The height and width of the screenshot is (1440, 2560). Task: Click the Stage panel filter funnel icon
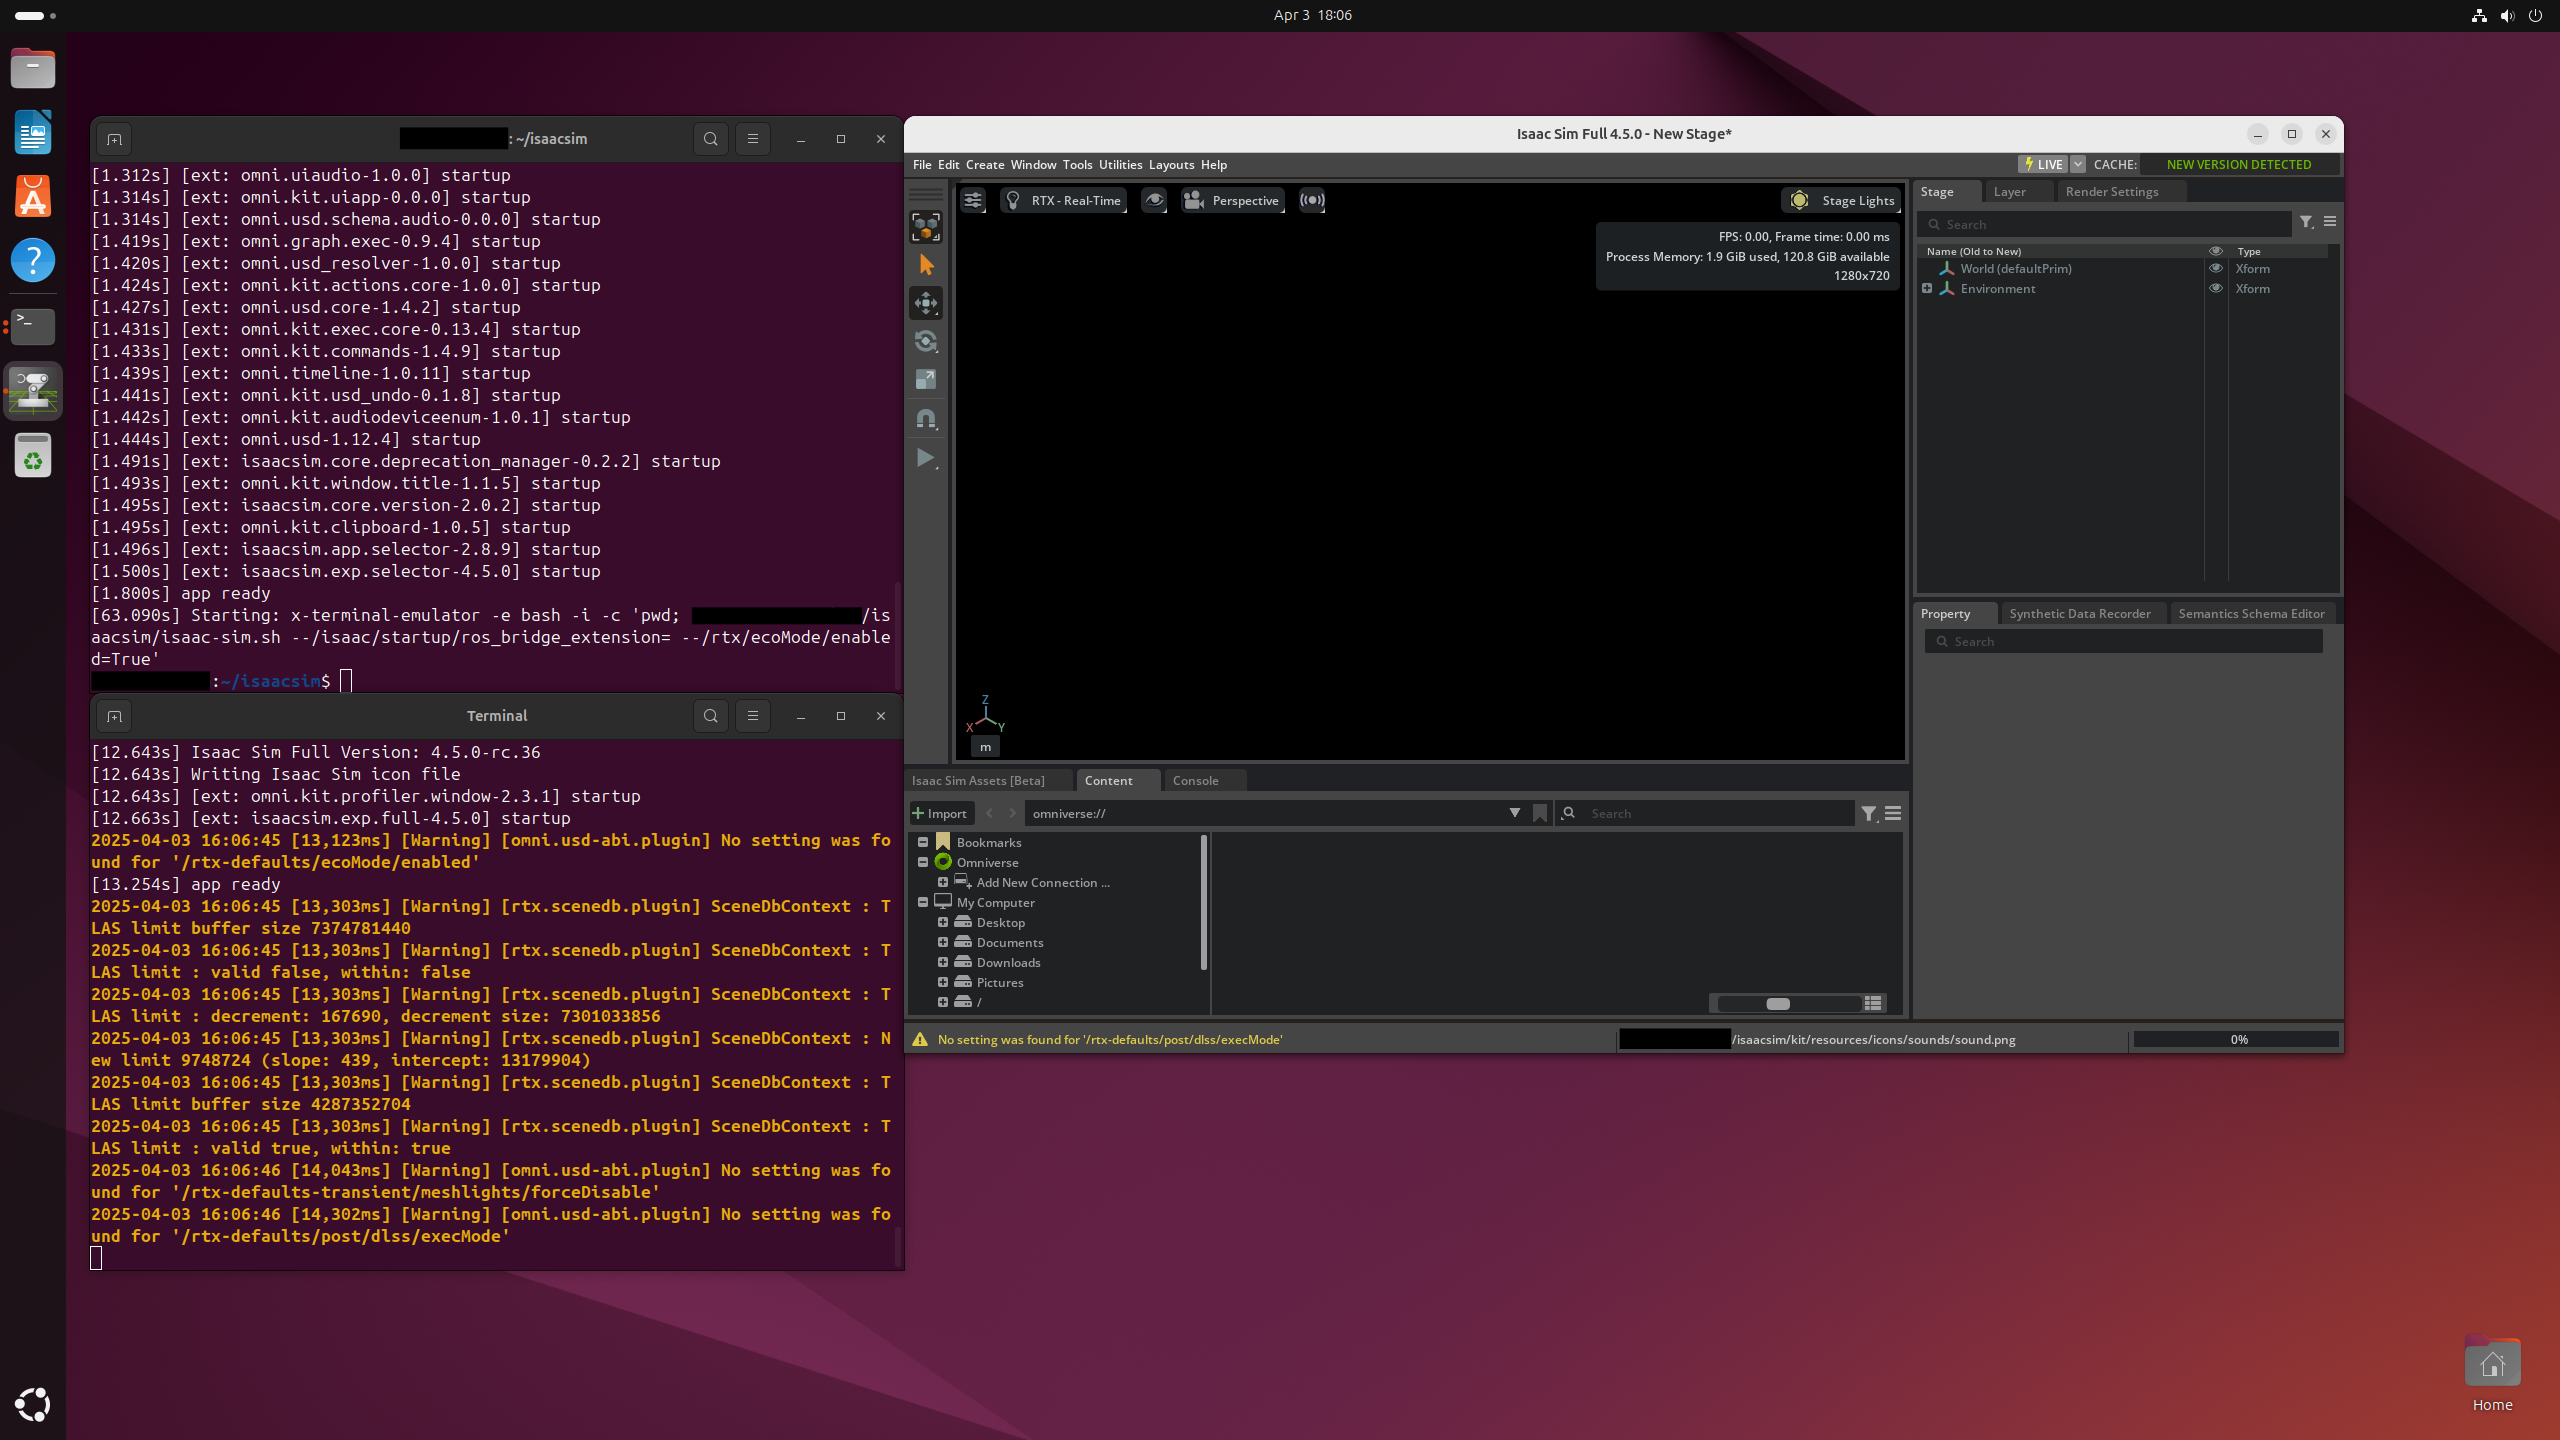point(2305,222)
